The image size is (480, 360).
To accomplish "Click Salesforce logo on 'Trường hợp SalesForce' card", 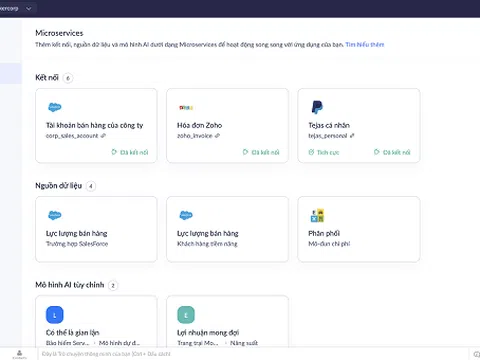I will click(x=55, y=215).
